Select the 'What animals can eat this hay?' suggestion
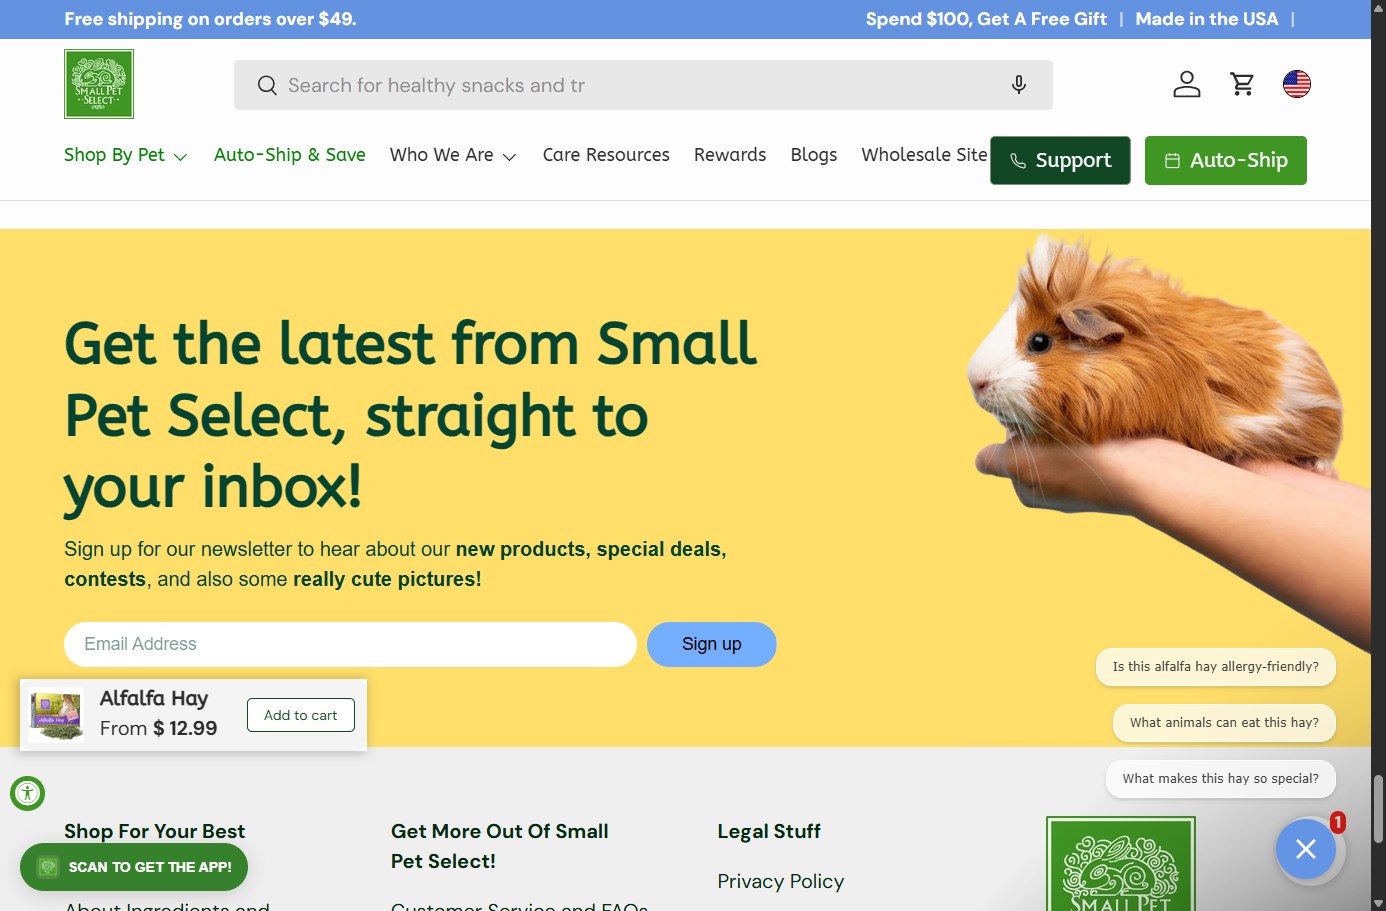 coord(1224,723)
